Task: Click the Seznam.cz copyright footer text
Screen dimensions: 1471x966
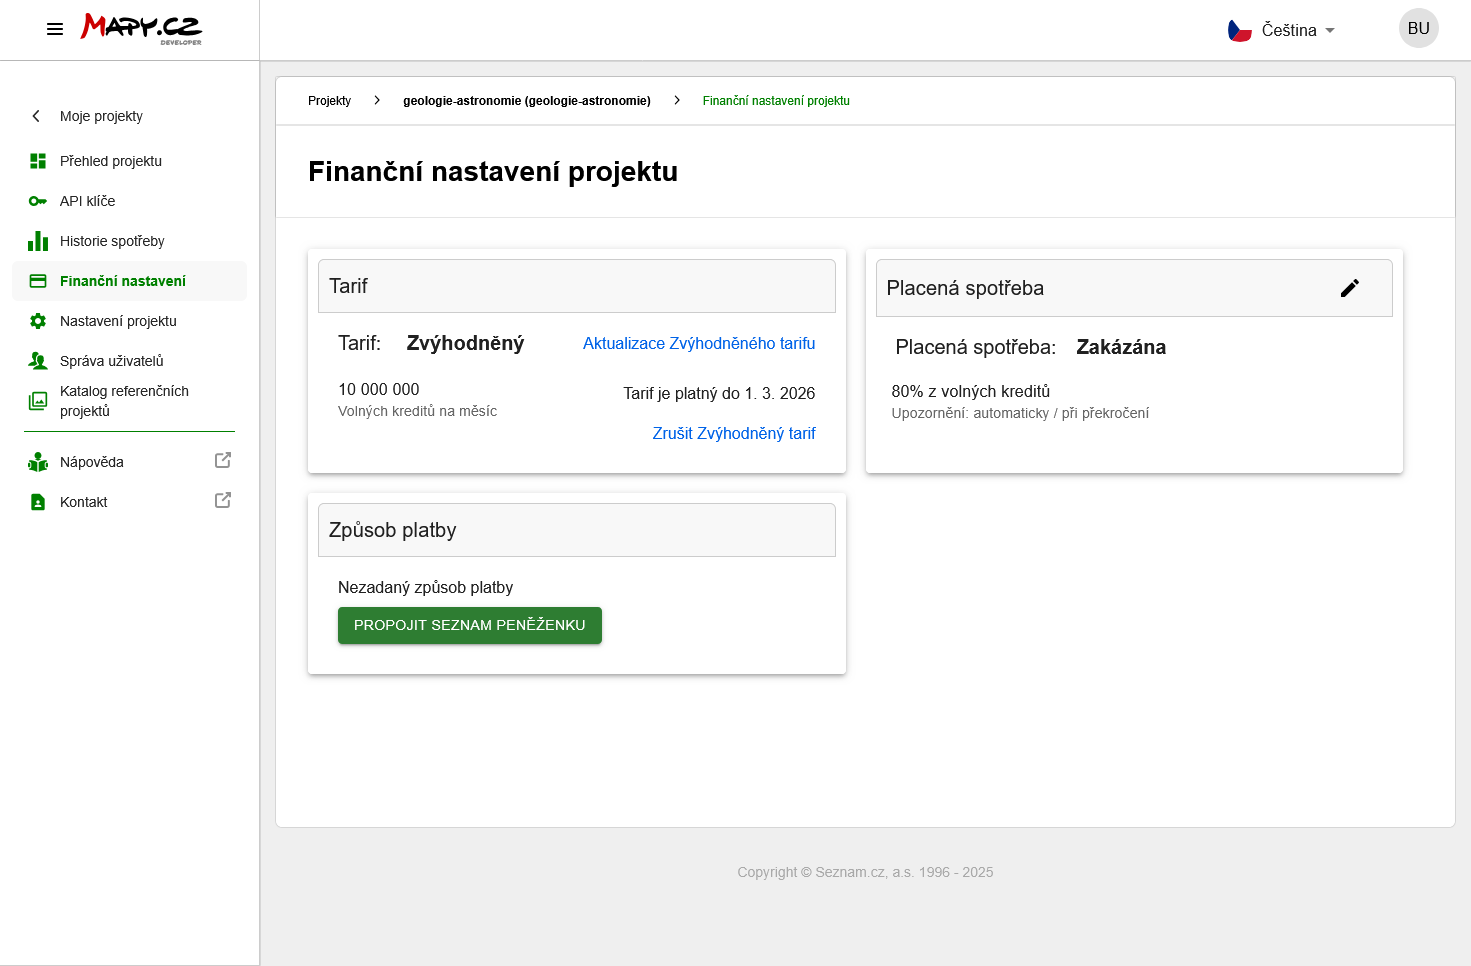Action: [865, 872]
